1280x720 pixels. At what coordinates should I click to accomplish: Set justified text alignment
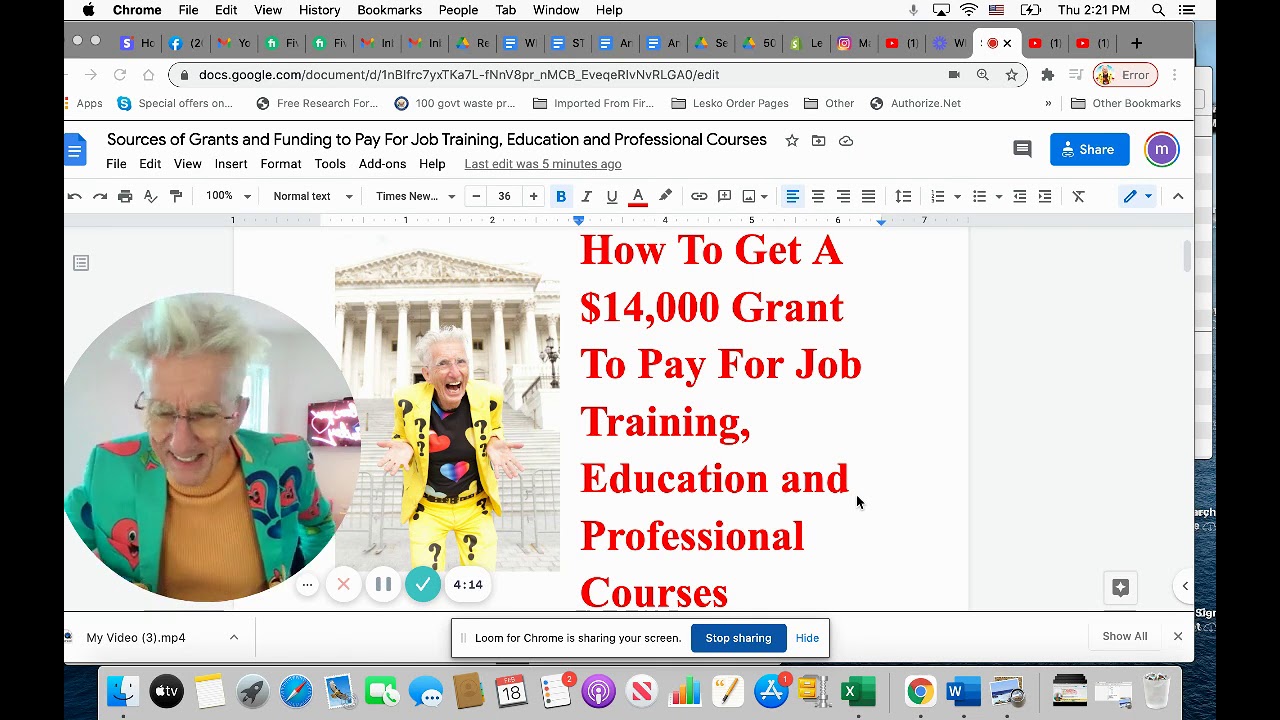click(868, 196)
